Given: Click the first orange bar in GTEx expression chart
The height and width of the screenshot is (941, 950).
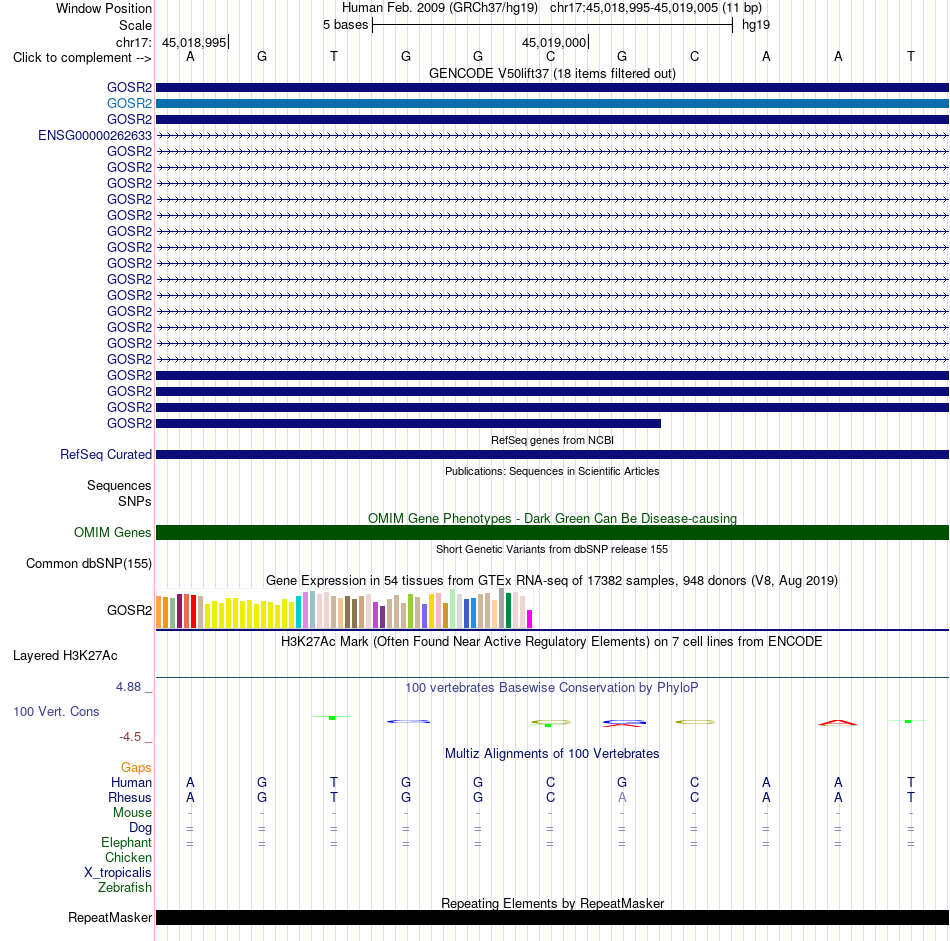Looking at the screenshot, I should [159, 612].
